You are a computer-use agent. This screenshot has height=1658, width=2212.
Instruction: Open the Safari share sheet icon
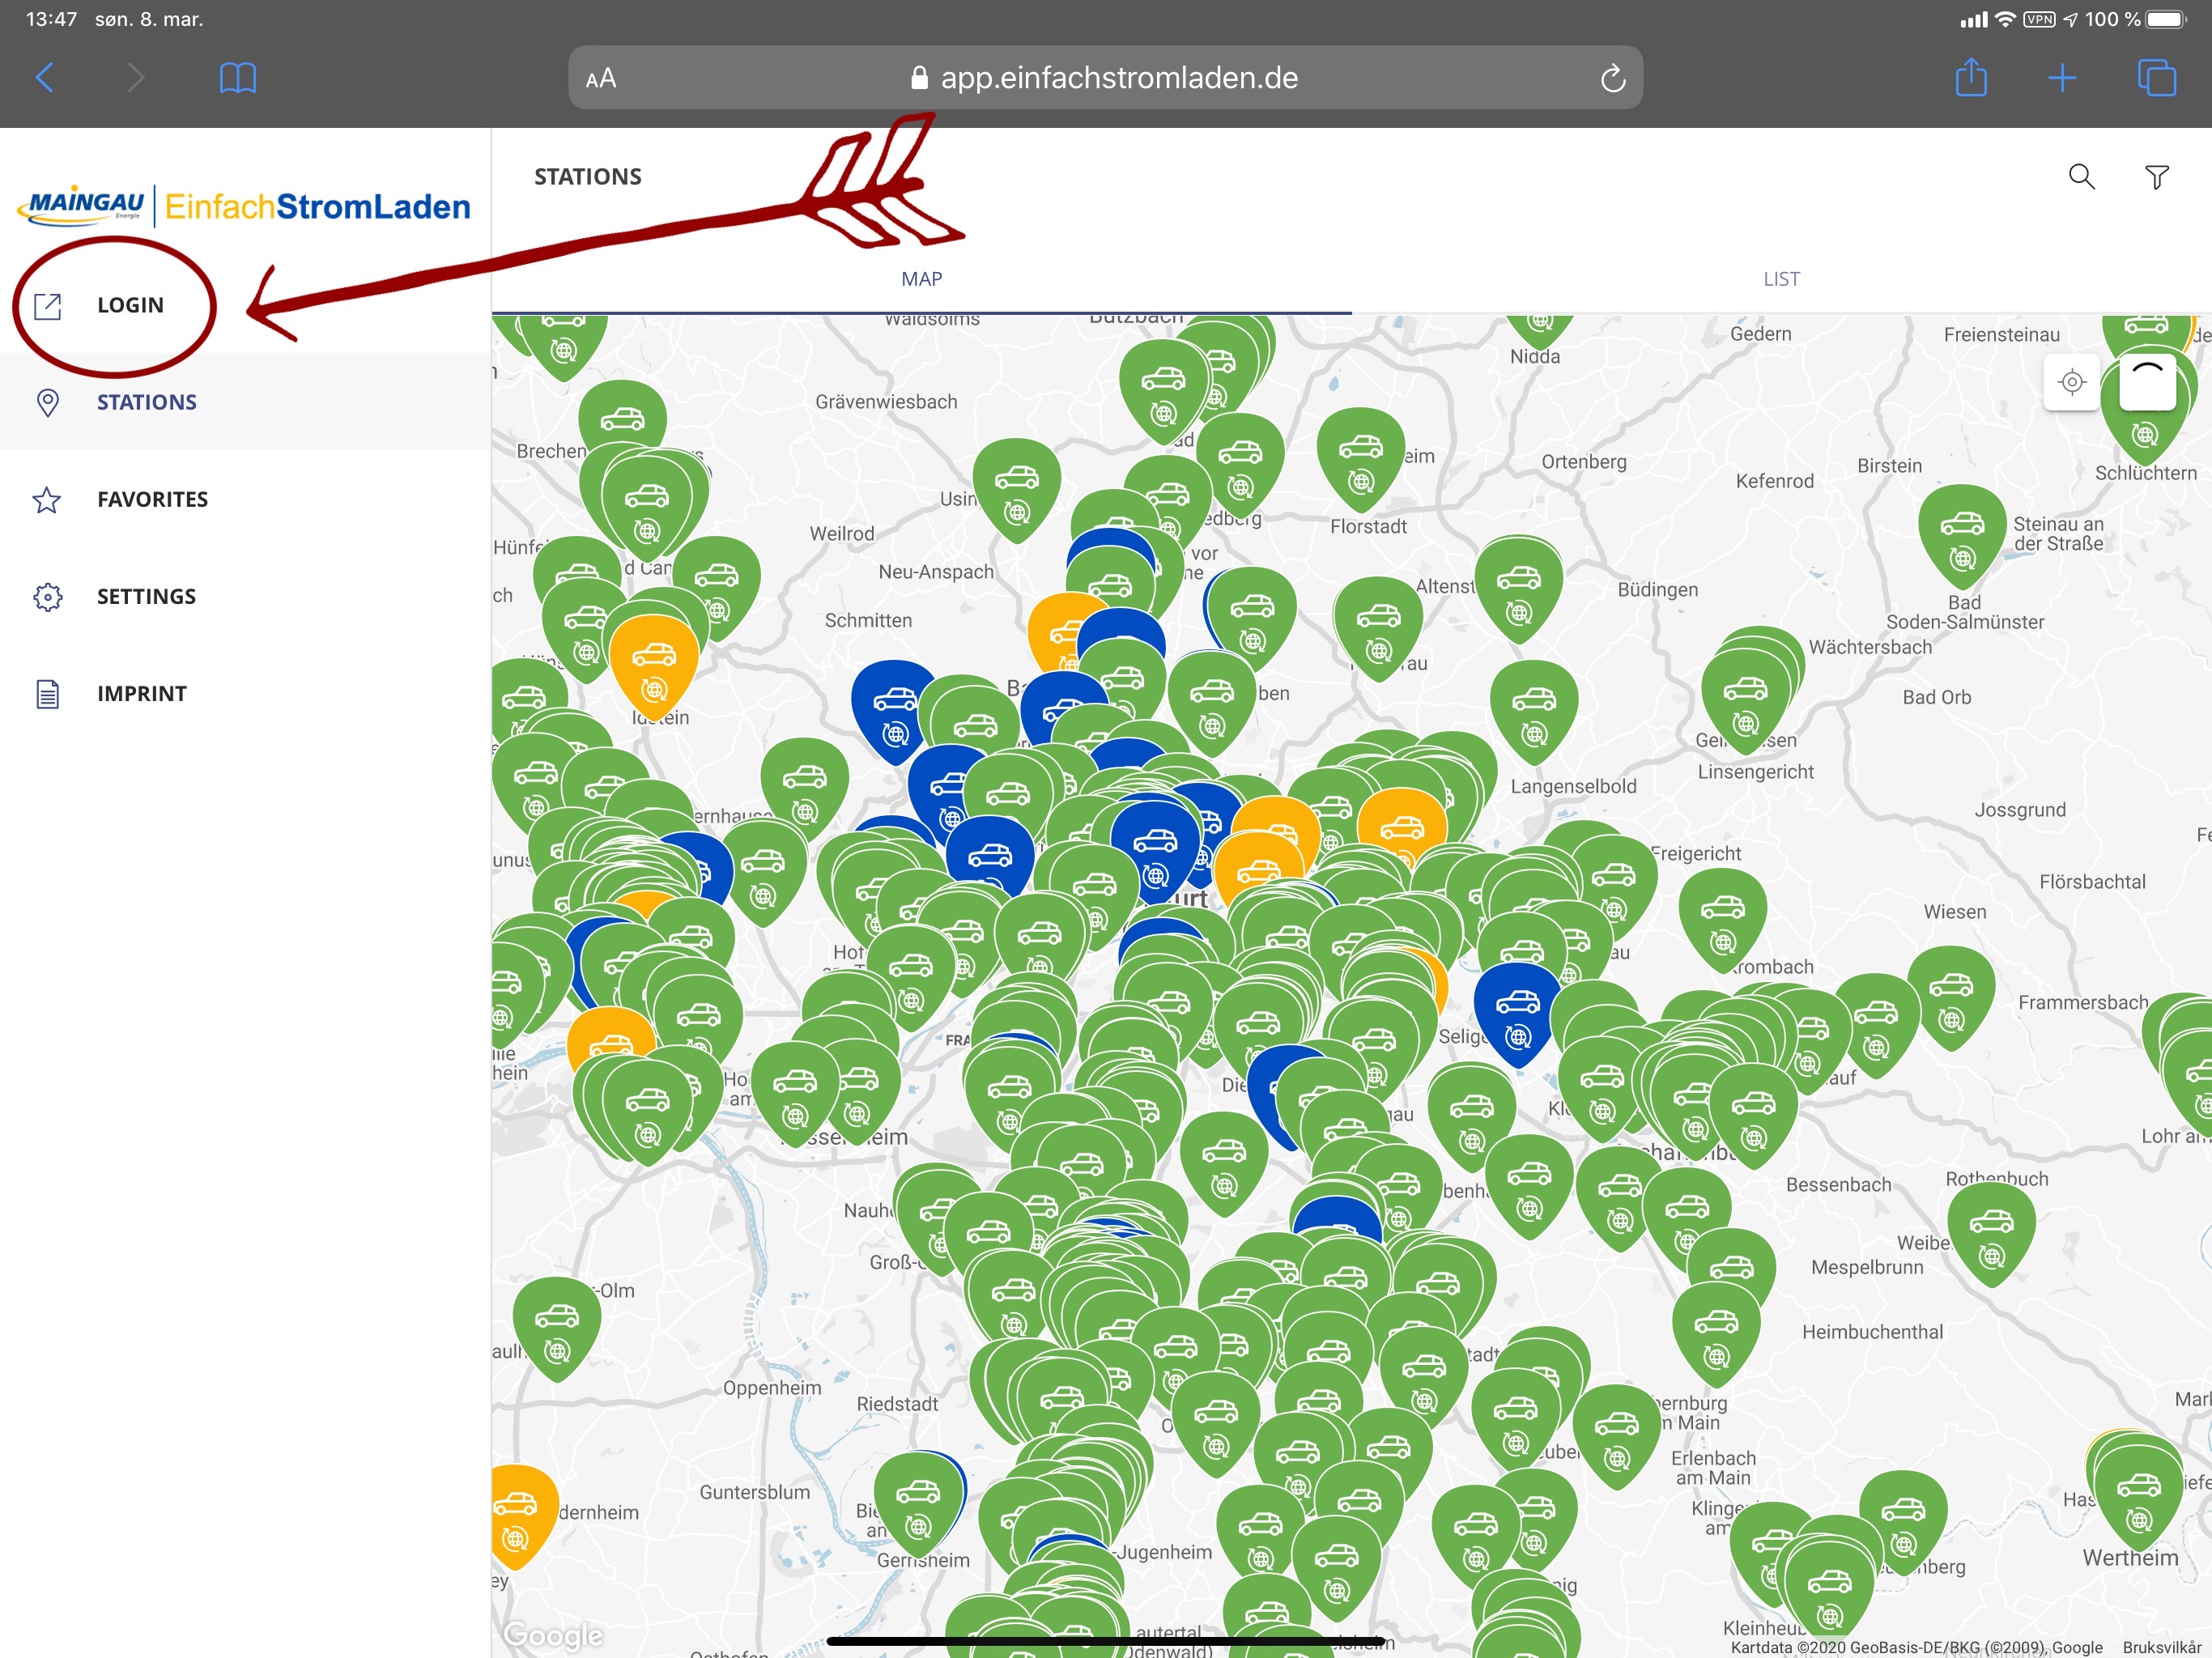(1970, 78)
